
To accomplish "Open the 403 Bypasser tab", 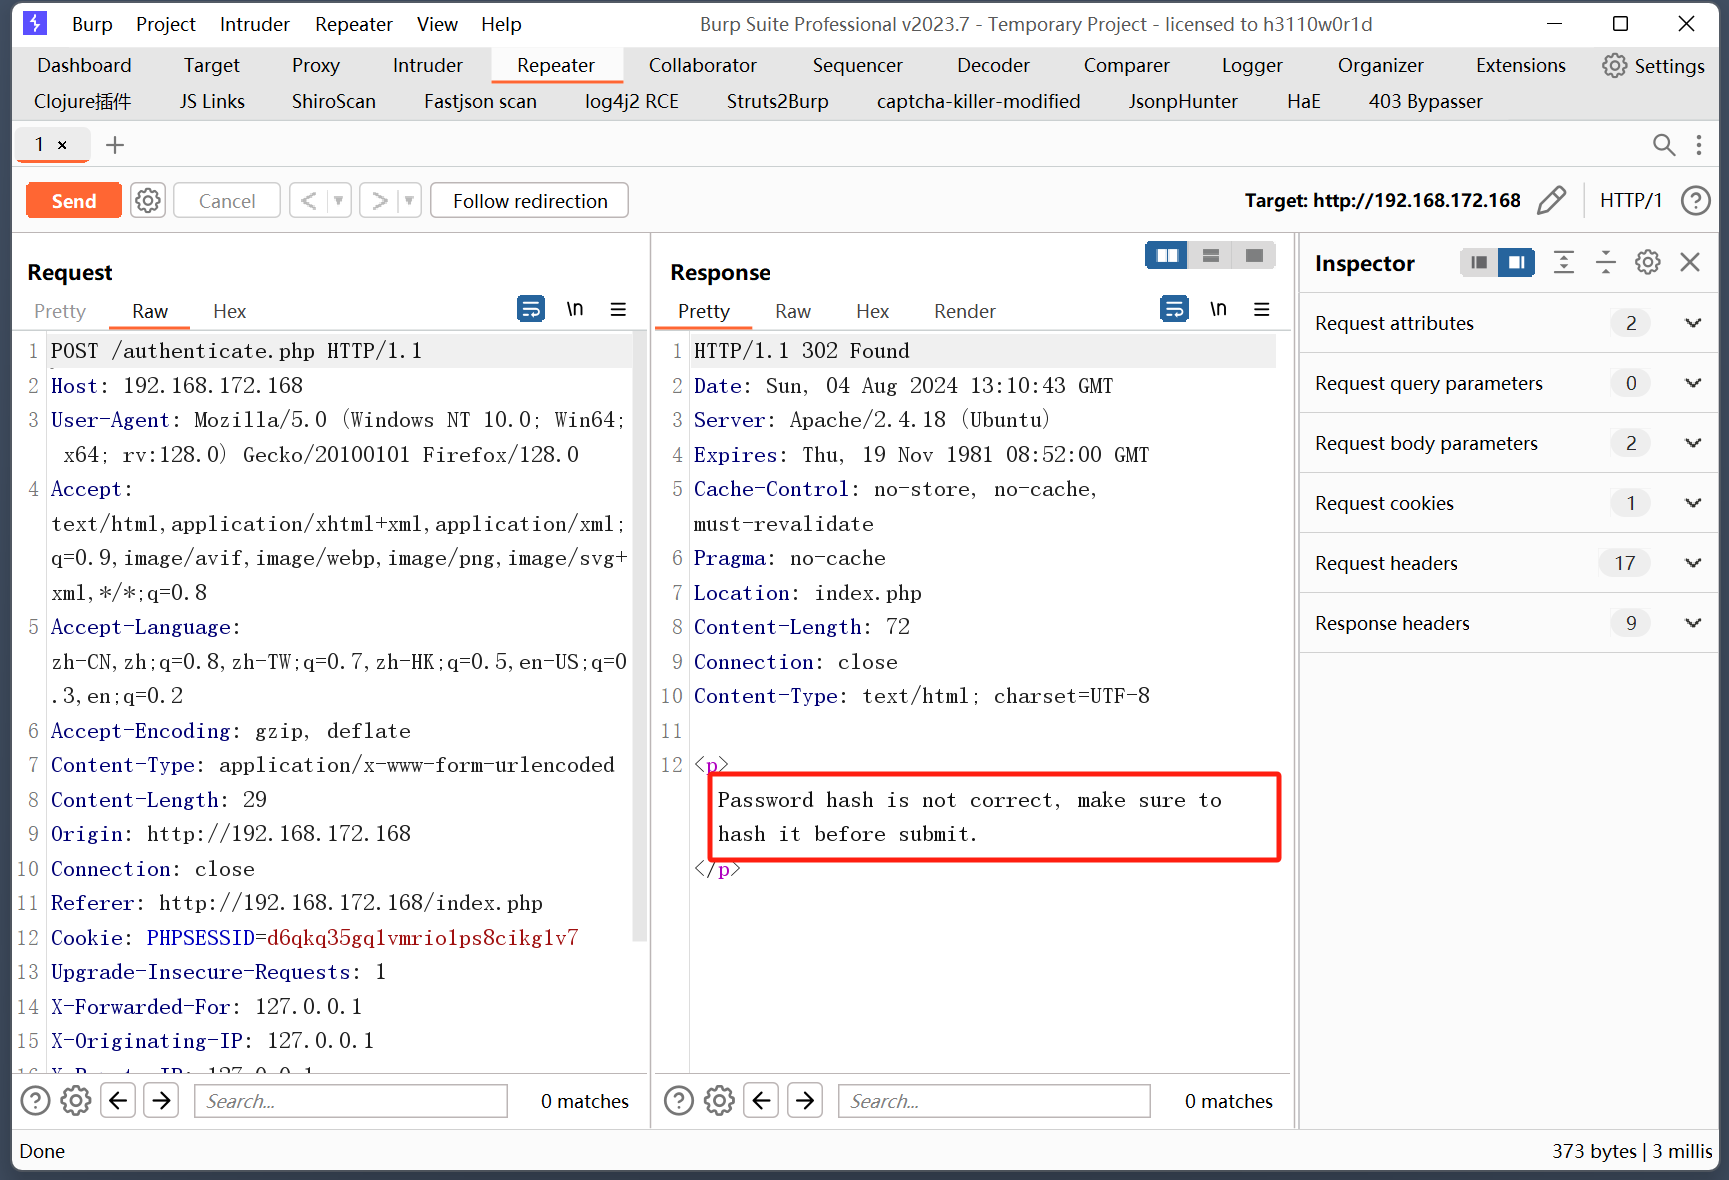I will [x=1425, y=101].
